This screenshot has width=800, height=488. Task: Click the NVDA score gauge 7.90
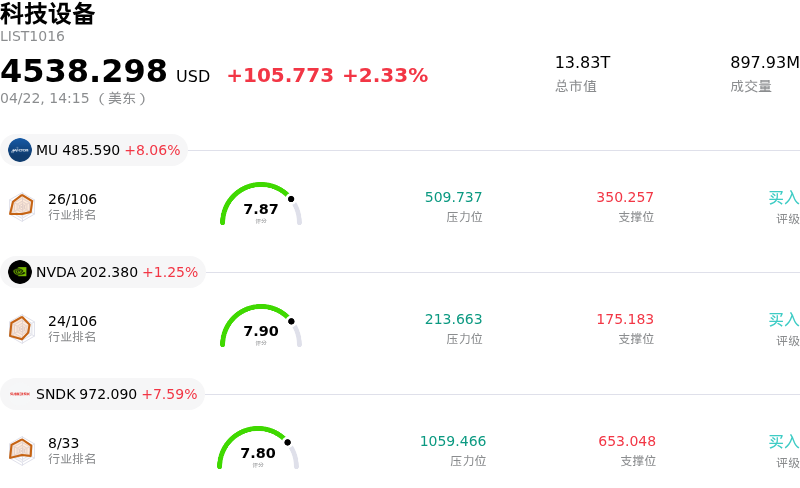pyautogui.click(x=261, y=328)
